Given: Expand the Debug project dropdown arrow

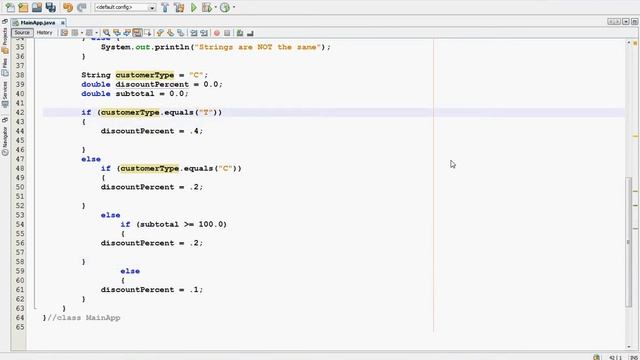Looking at the screenshot, I should (x=215, y=7).
